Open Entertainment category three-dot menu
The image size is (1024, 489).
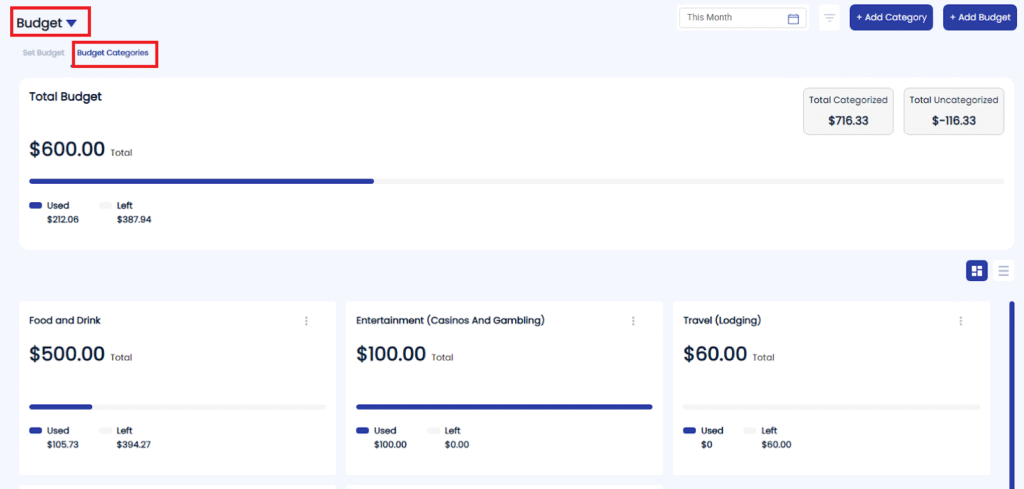point(633,321)
